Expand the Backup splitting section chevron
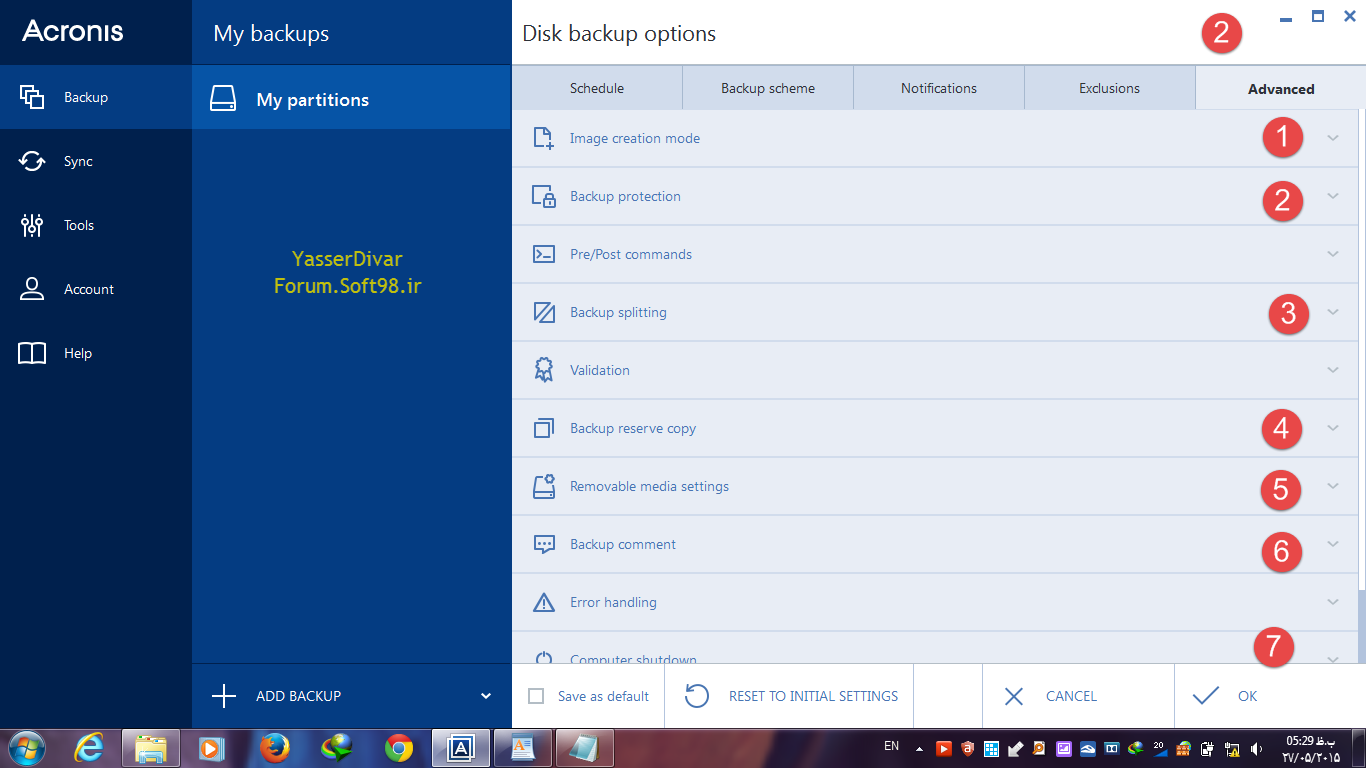 pos(1333,312)
